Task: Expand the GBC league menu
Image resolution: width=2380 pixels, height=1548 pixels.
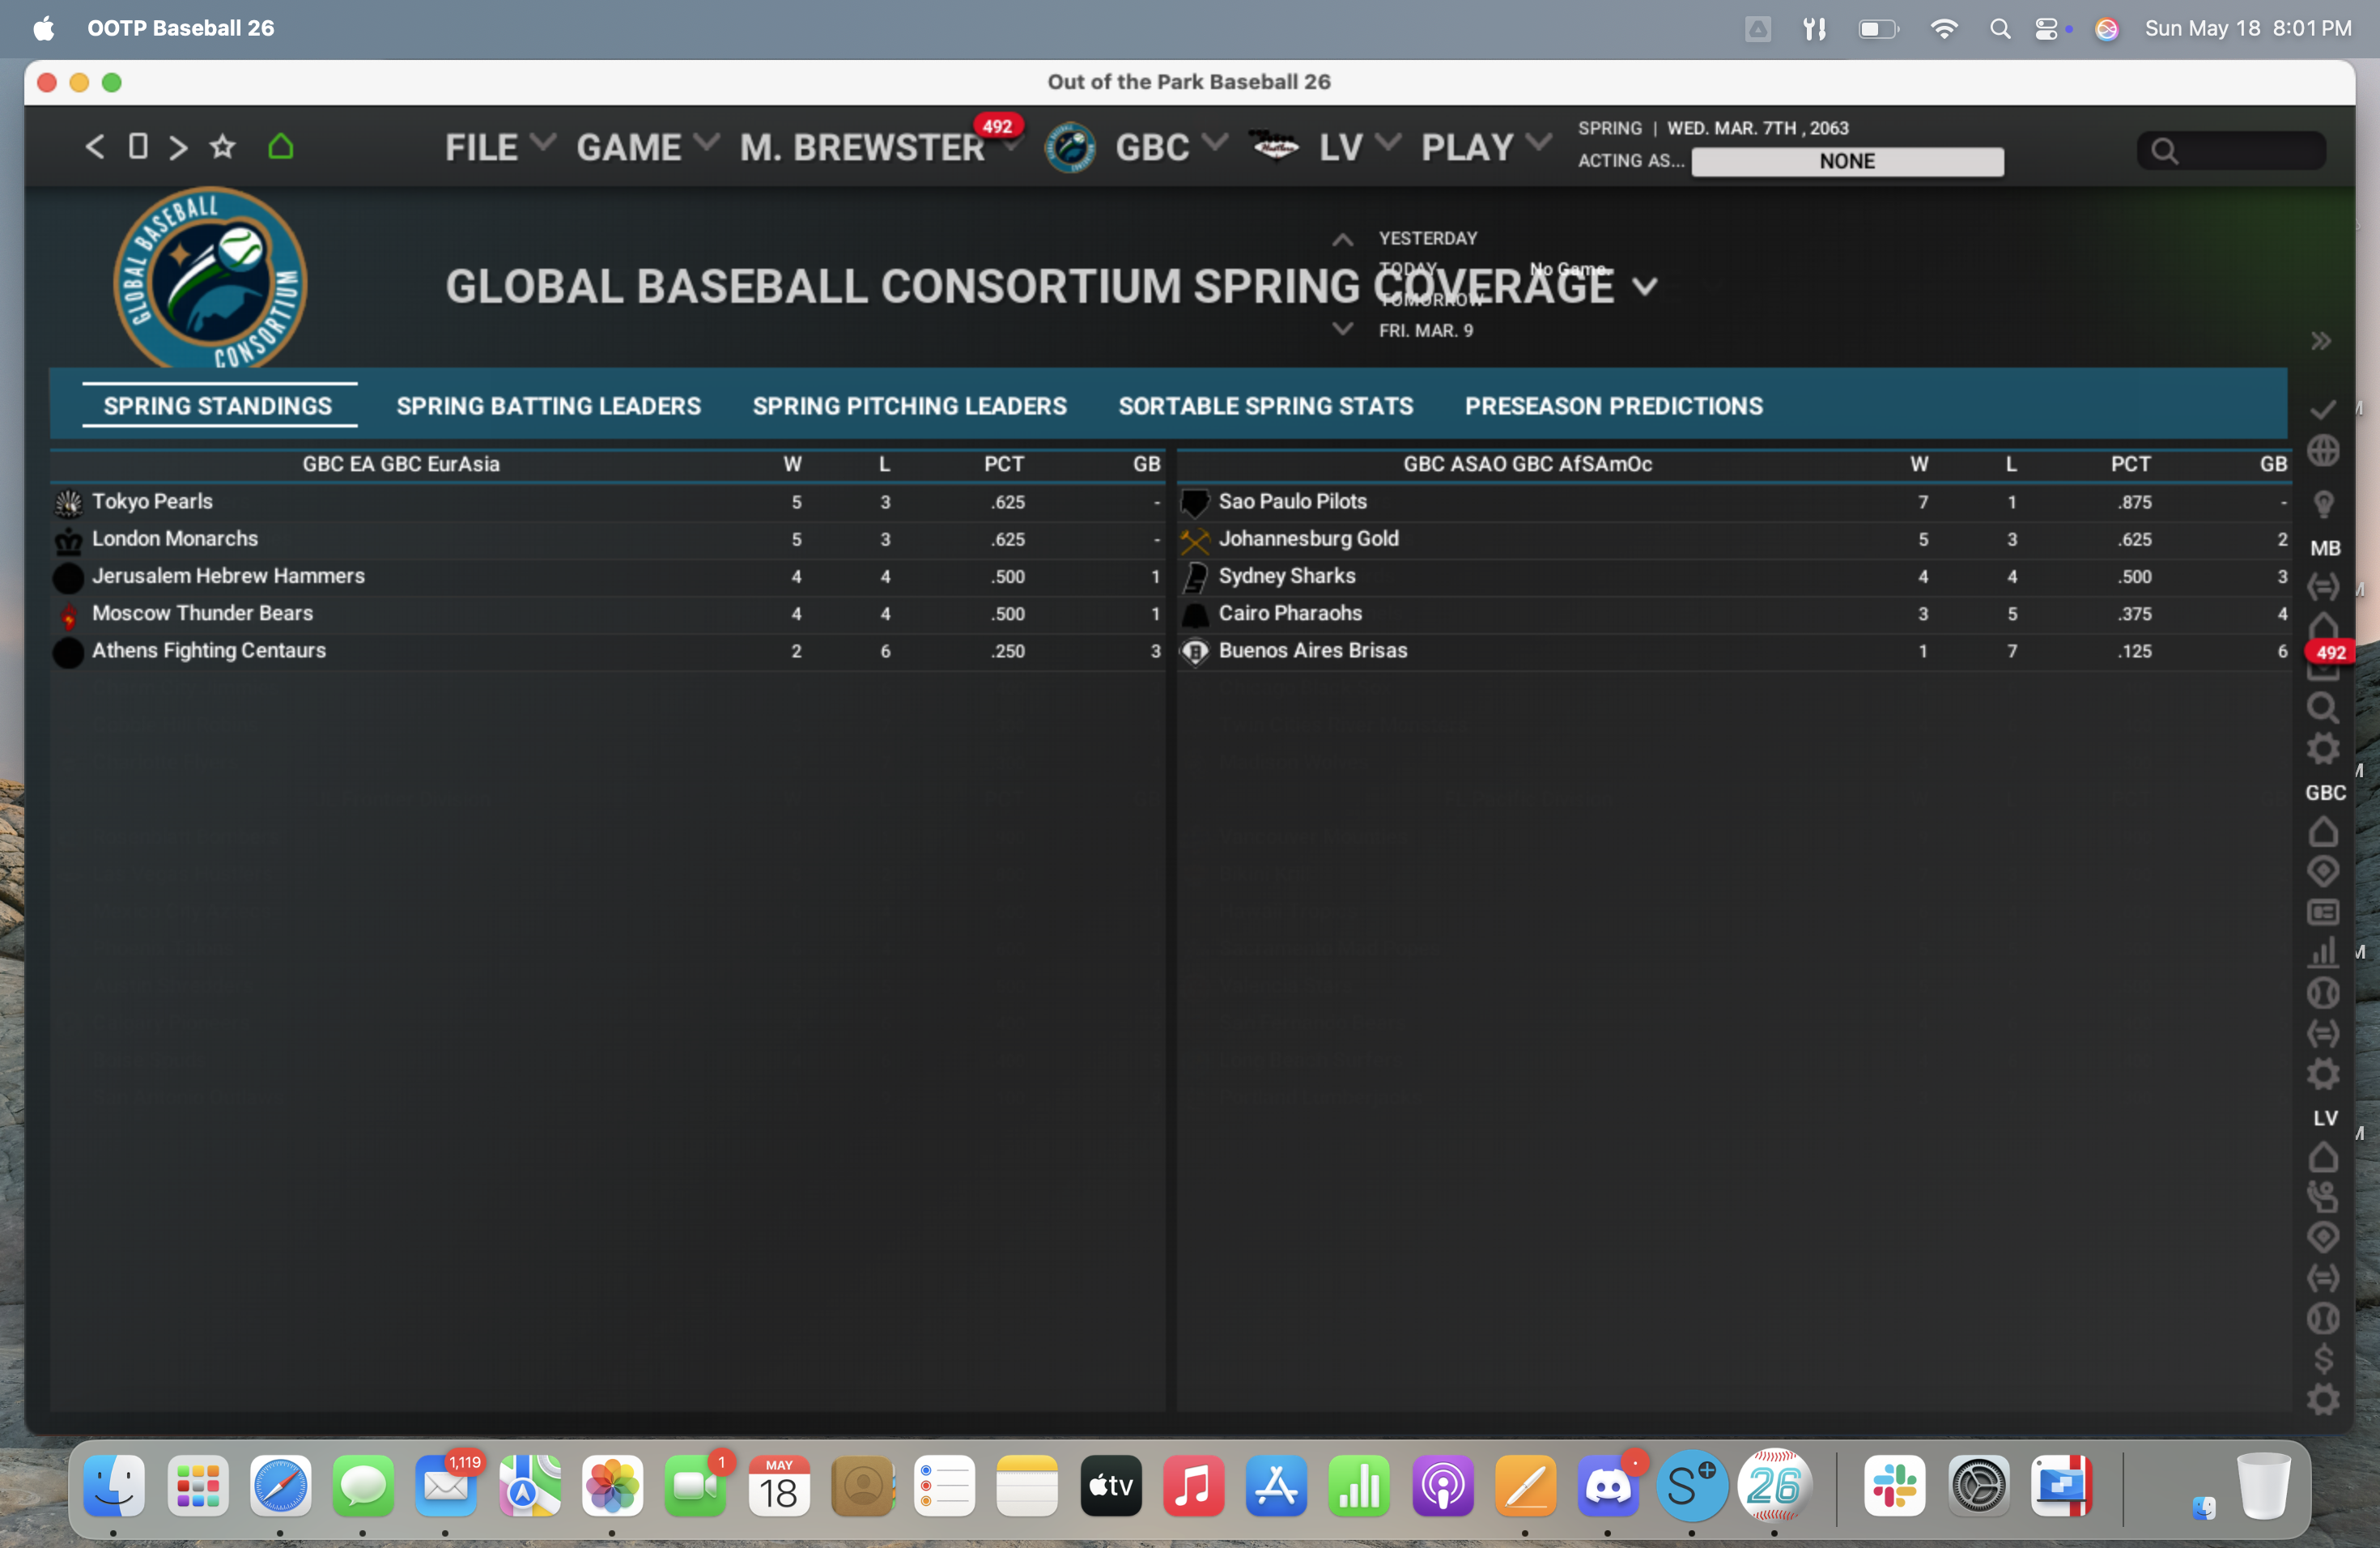Action: click(x=1170, y=147)
